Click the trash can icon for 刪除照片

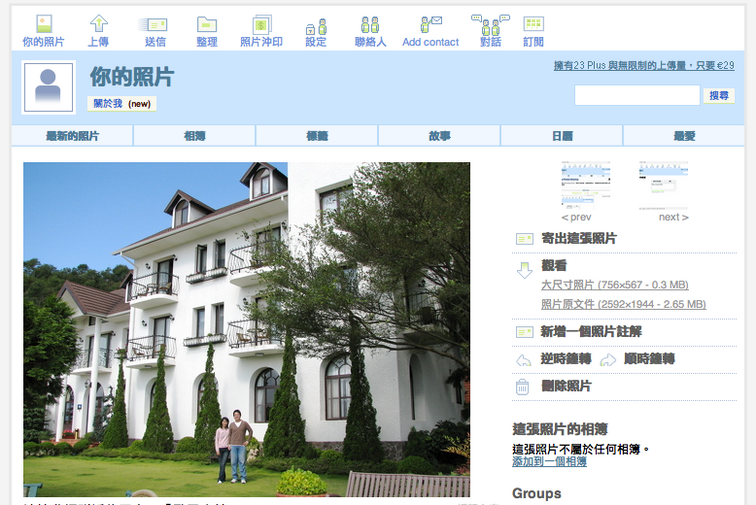[x=522, y=387]
